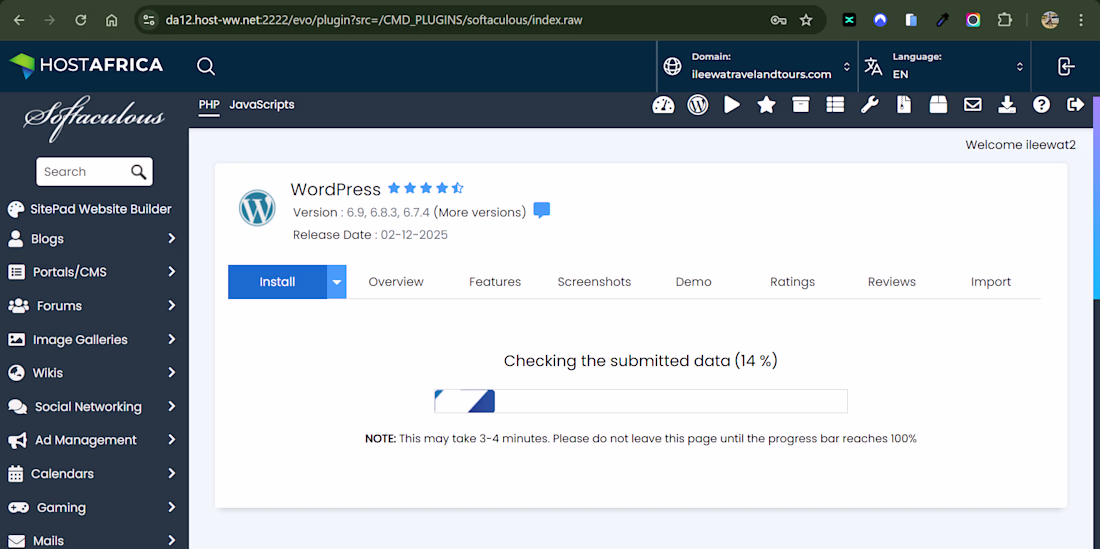Click the installation progress bar
The image size is (1100, 549).
coord(640,401)
